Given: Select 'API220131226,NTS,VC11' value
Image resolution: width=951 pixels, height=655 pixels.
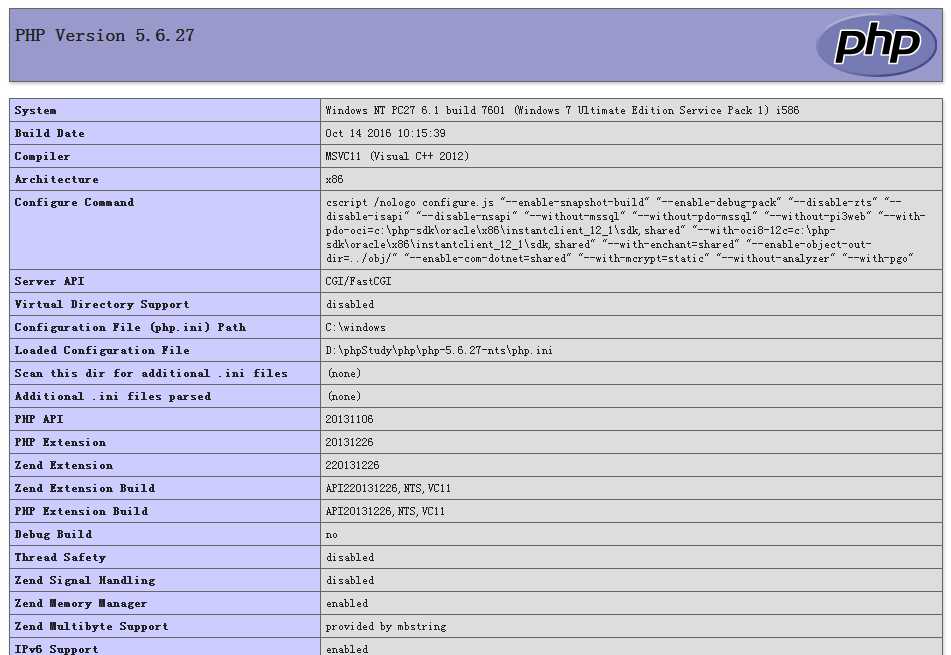Looking at the screenshot, I should [388, 488].
